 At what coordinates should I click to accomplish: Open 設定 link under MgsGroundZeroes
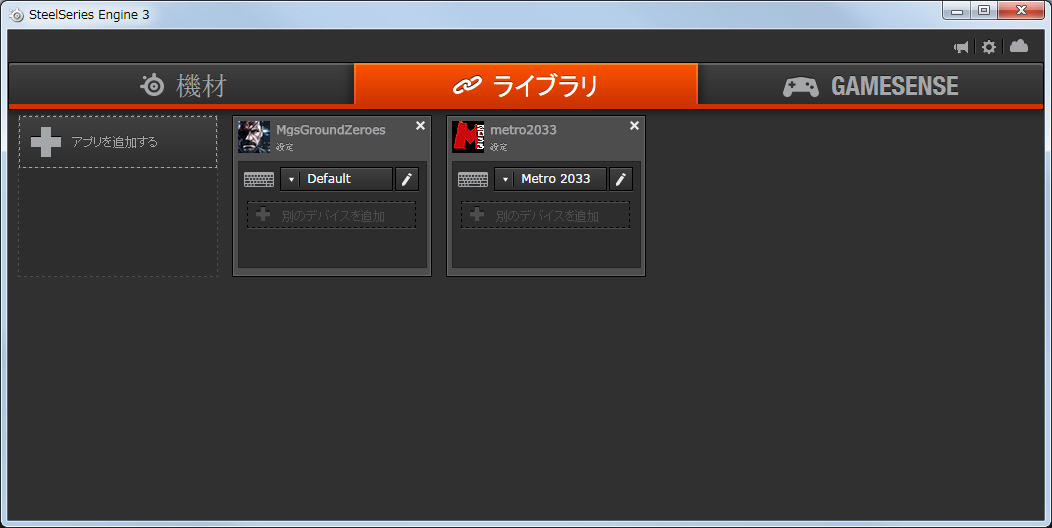pyautogui.click(x=284, y=147)
